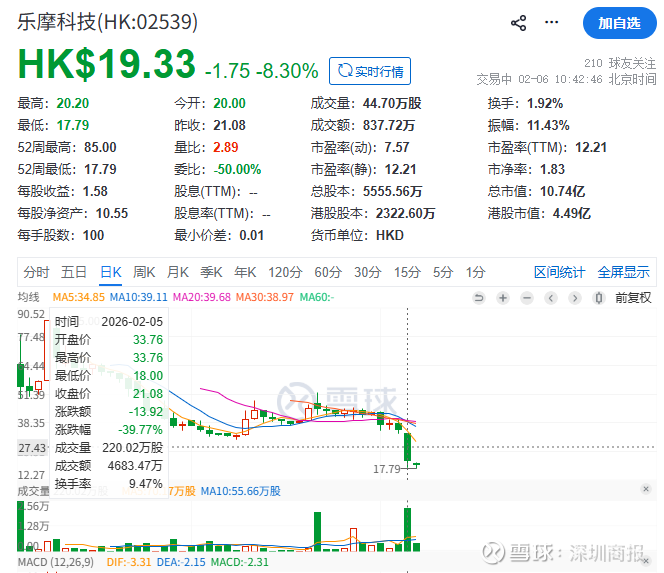
Task: Click the 港股市值 4.49亿 value
Action: pos(572,213)
